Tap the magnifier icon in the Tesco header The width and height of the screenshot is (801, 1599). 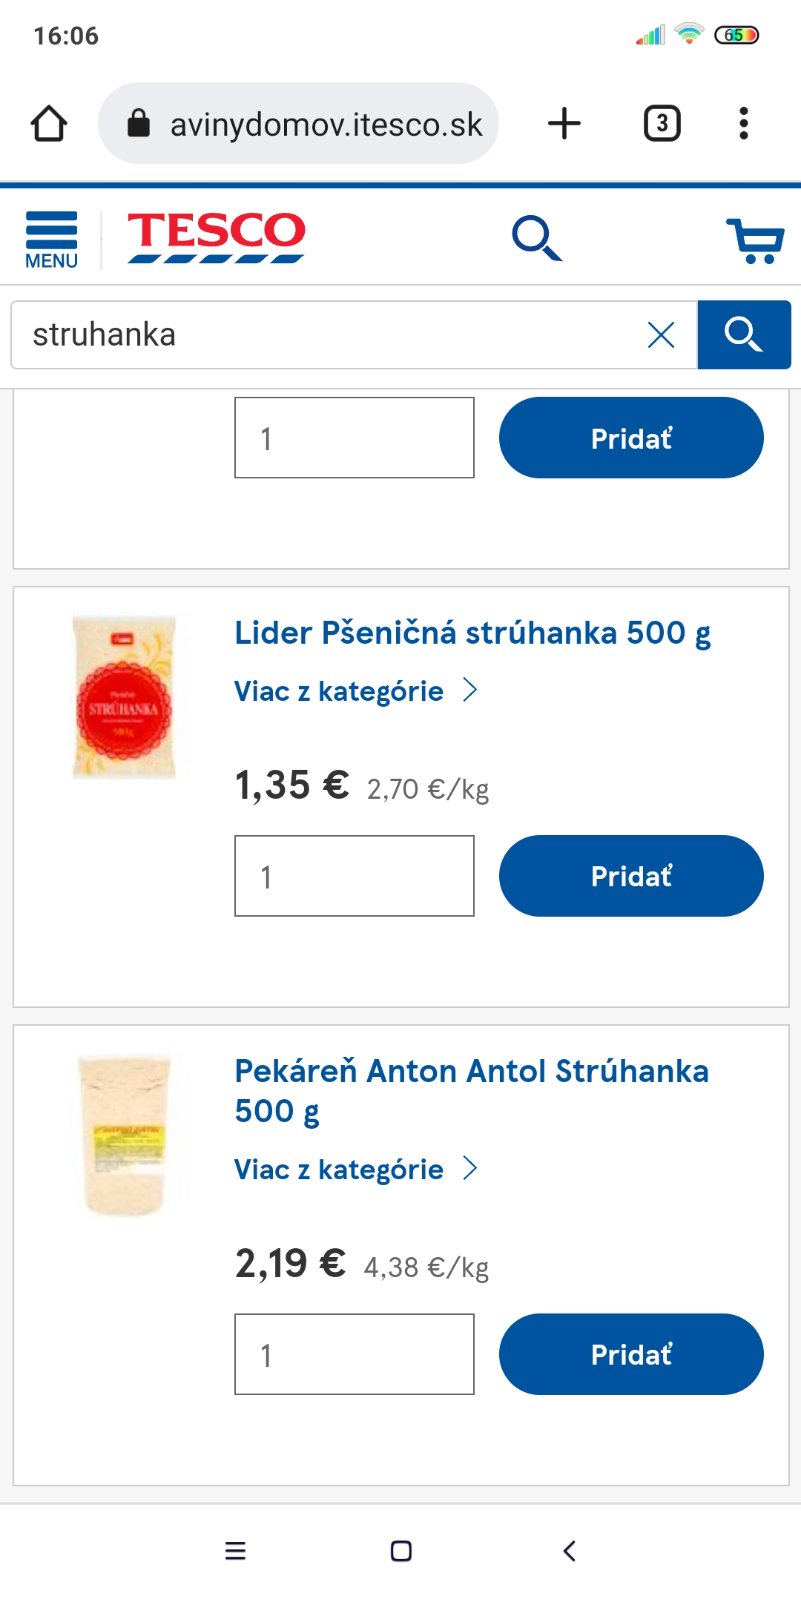pyautogui.click(x=536, y=238)
